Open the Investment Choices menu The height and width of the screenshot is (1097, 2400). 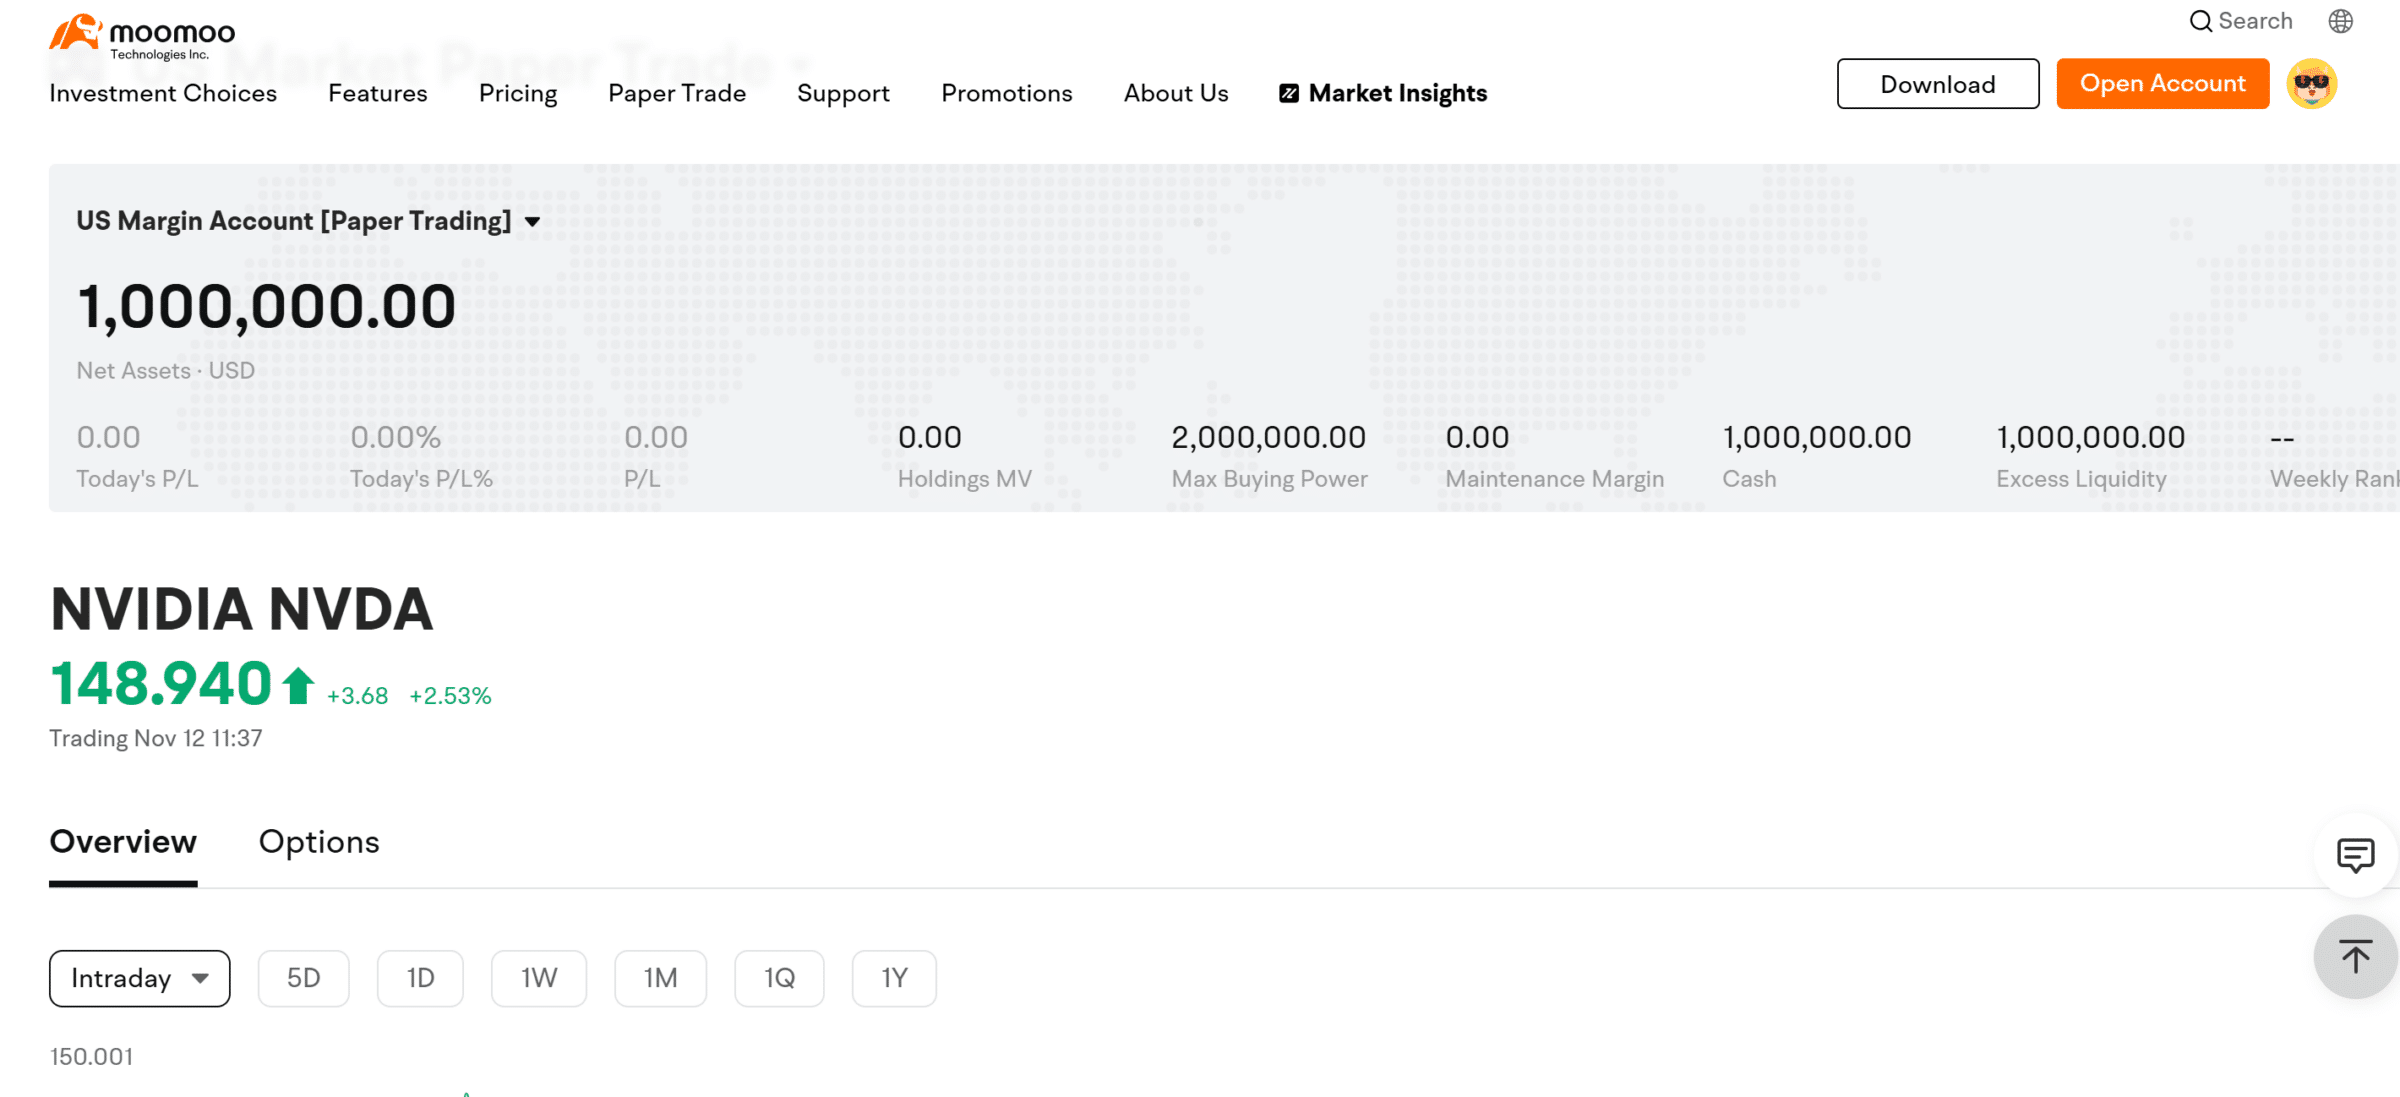(163, 93)
